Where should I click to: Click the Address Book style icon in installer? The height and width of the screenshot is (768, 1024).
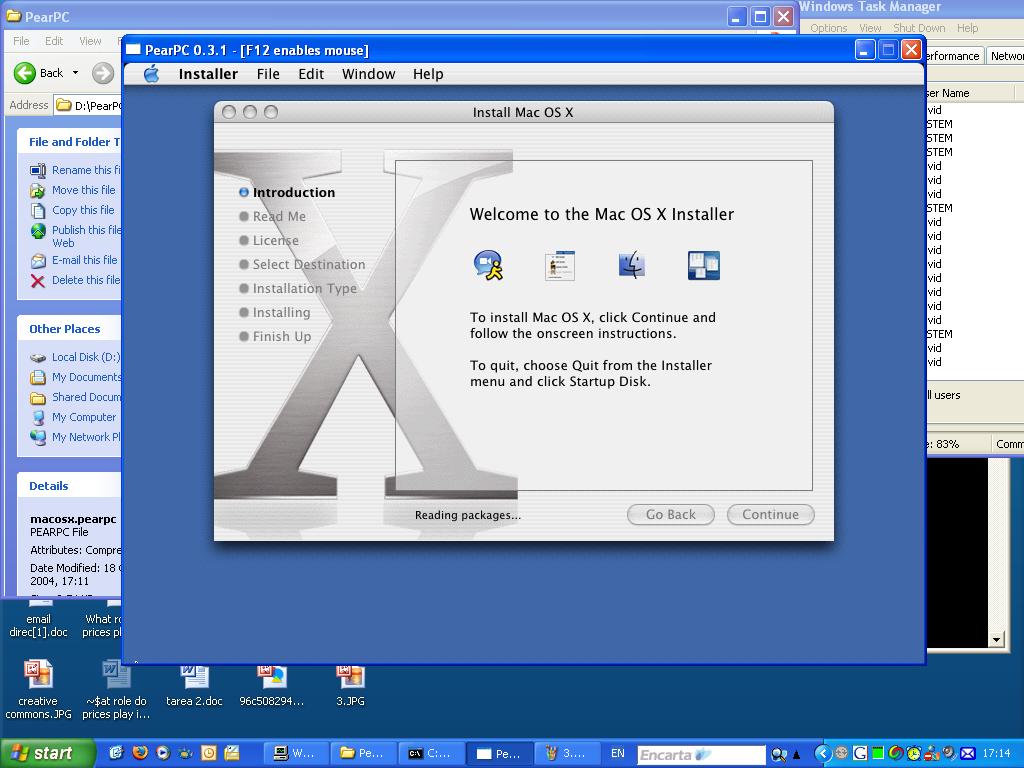tap(560, 265)
